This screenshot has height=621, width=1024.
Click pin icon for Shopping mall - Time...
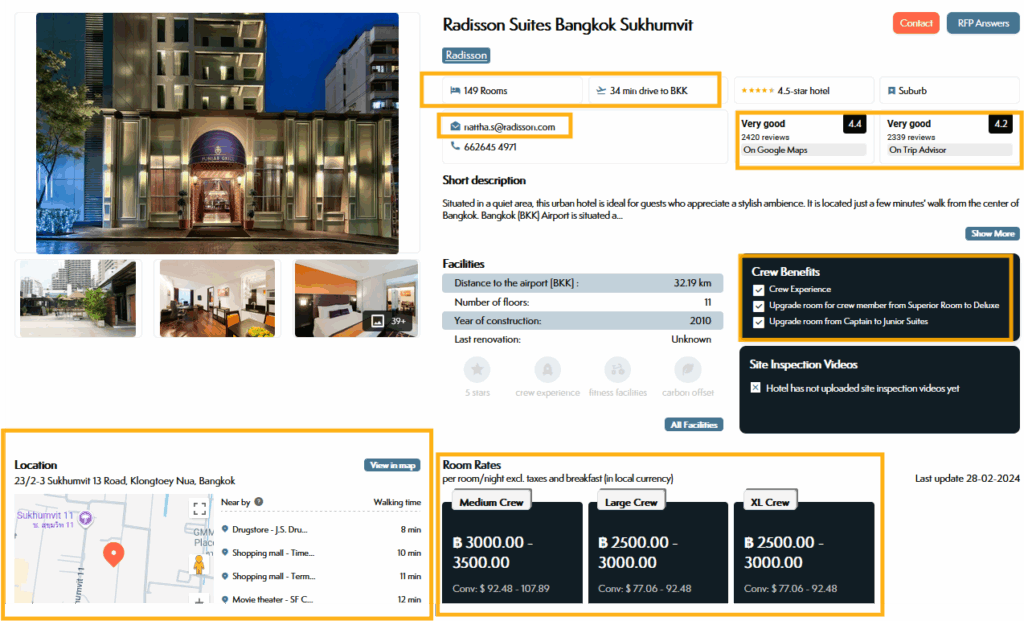[225, 552]
